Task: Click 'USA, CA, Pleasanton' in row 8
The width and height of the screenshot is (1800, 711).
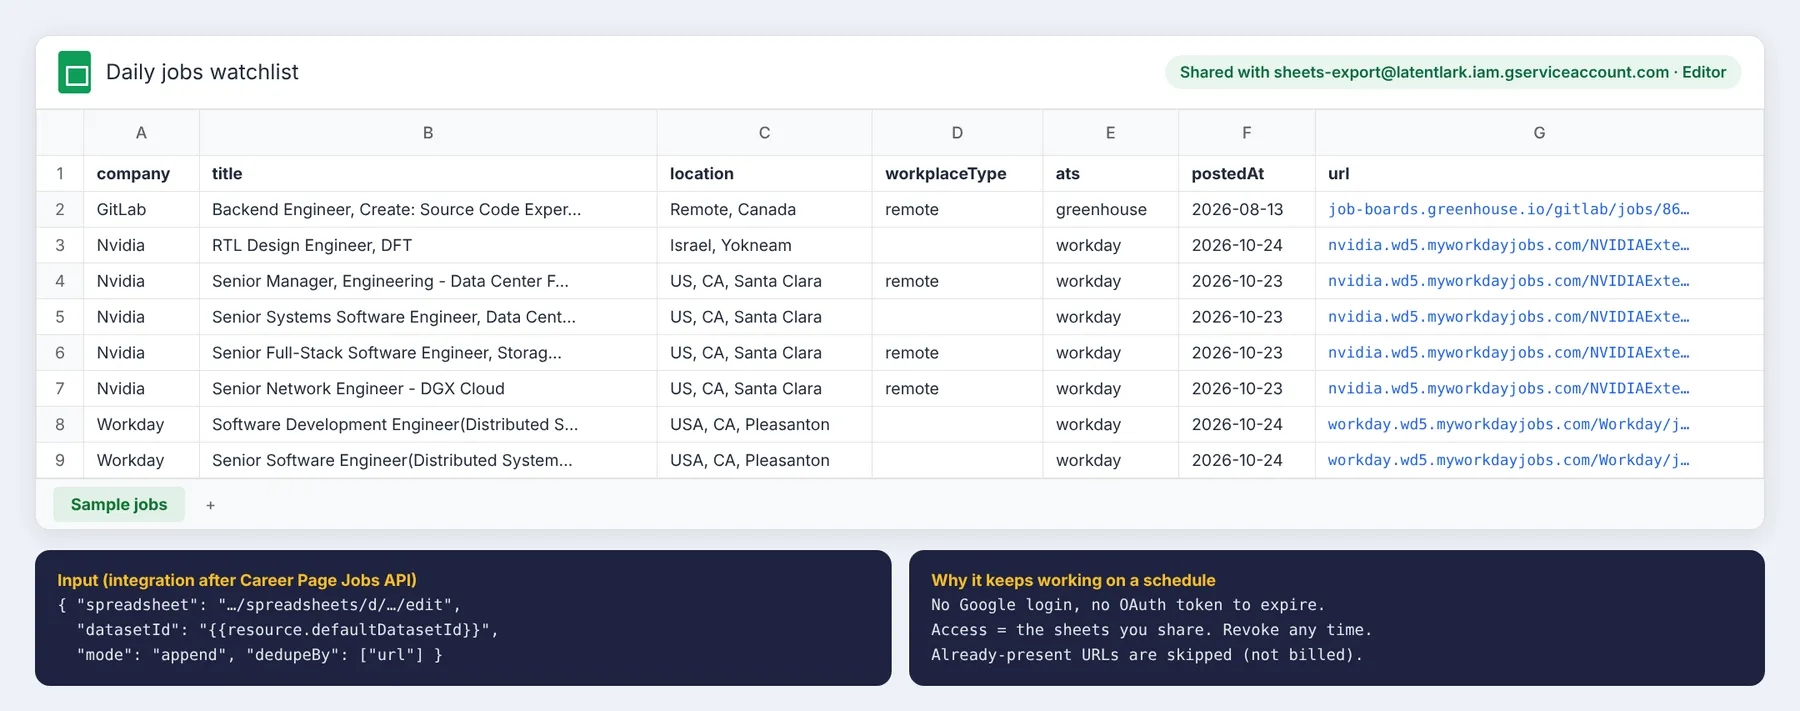Action: click(x=764, y=425)
